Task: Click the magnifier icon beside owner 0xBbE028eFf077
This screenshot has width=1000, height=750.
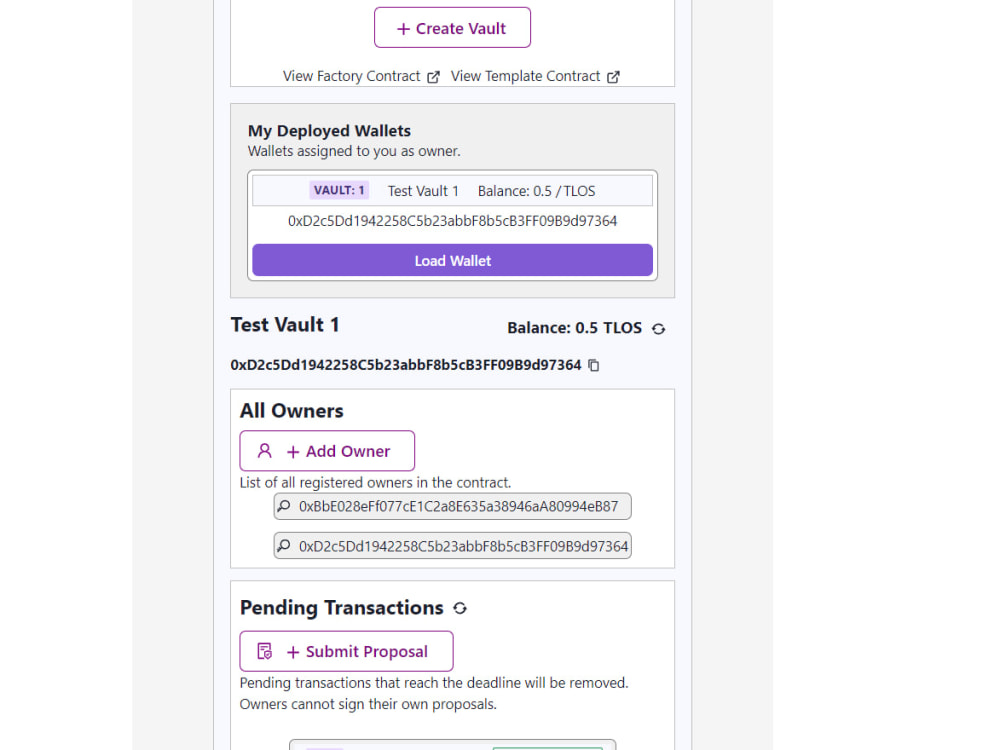Action: tap(283, 506)
